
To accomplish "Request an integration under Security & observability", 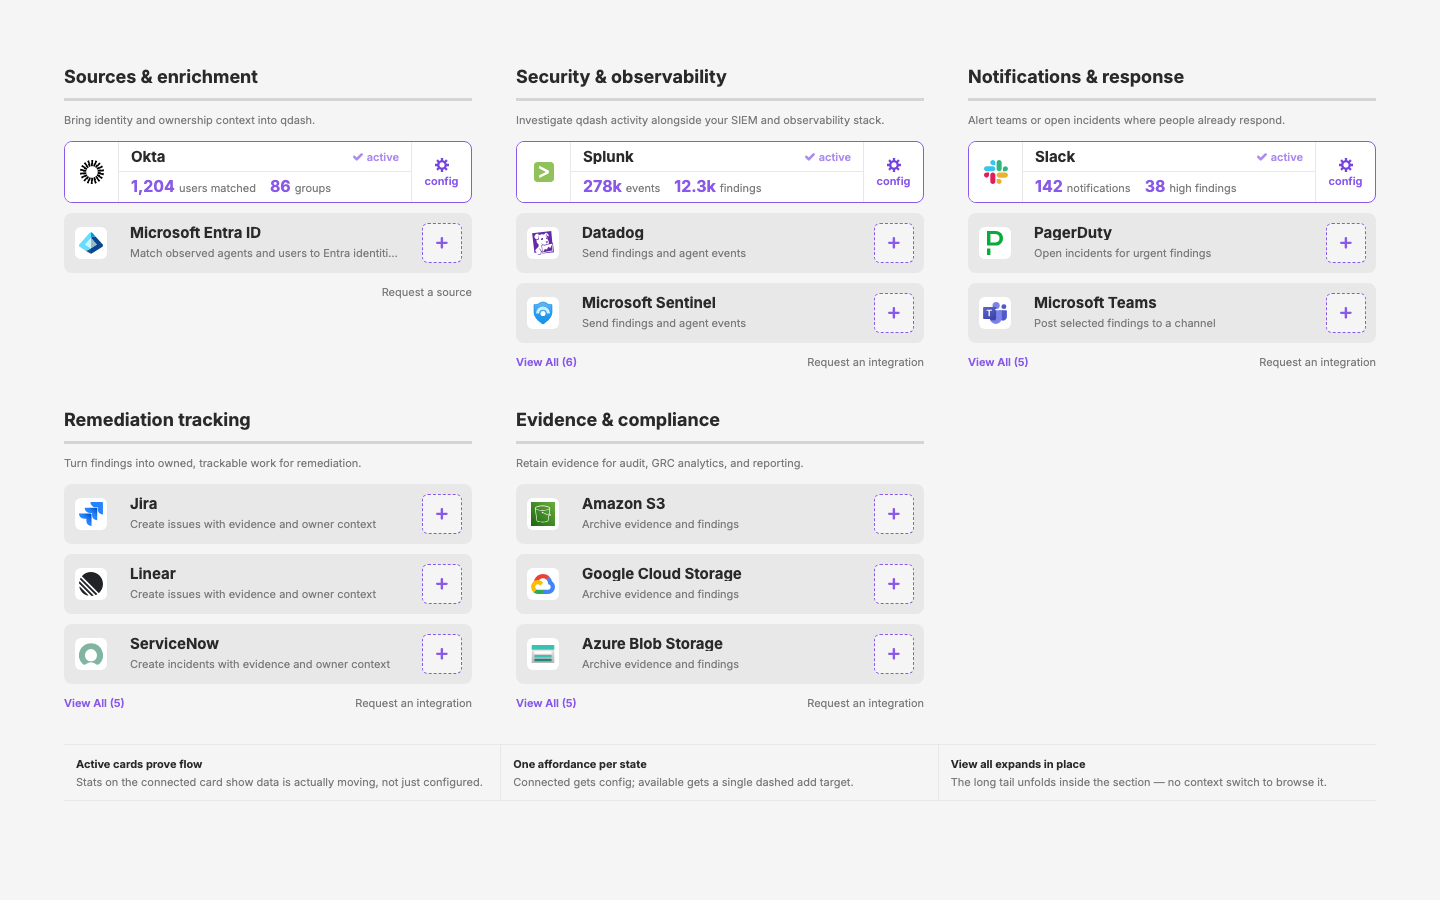I will tap(865, 362).
